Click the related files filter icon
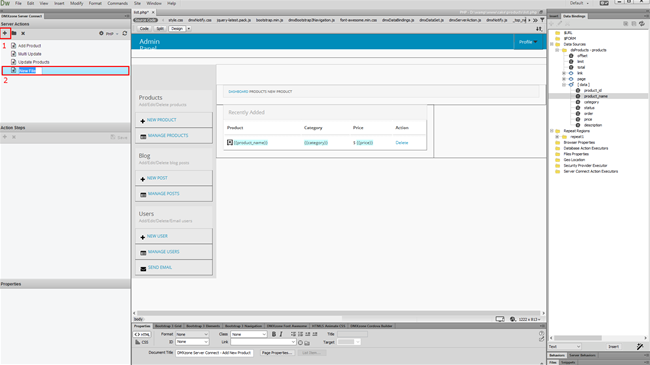The image size is (650, 365). click(542, 20)
